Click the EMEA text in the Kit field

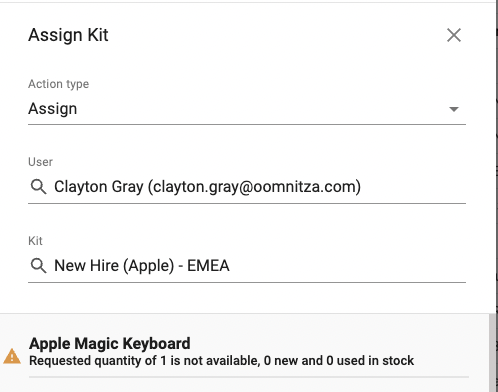click(x=208, y=266)
